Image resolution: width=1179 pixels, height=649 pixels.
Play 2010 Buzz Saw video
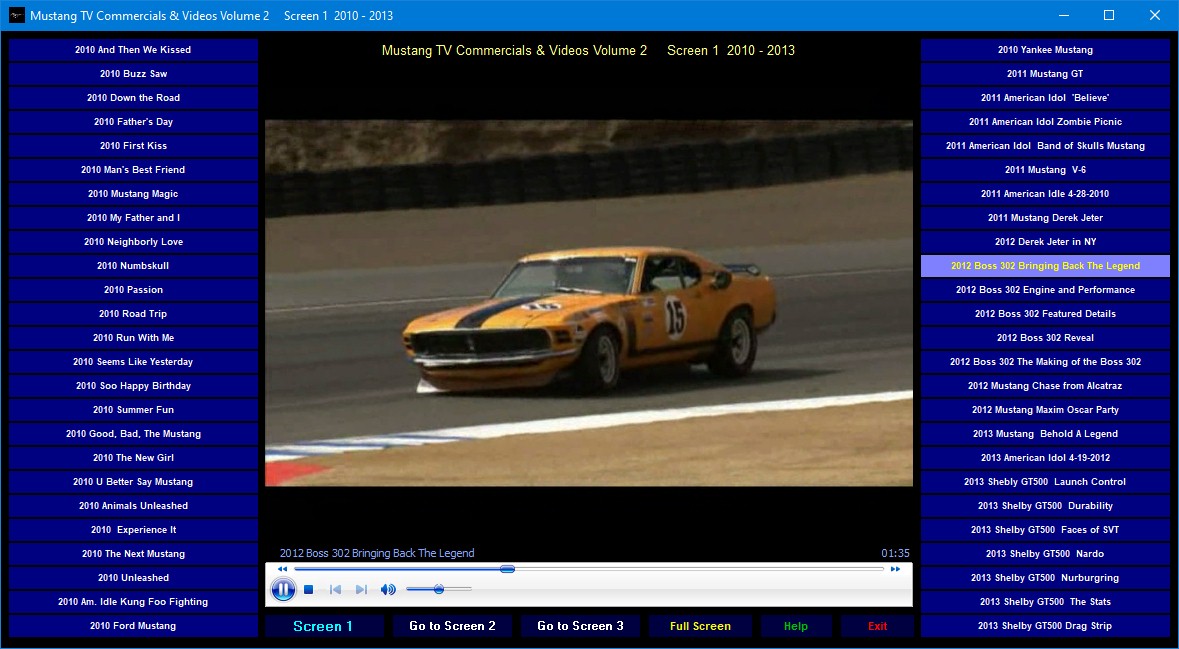133,74
